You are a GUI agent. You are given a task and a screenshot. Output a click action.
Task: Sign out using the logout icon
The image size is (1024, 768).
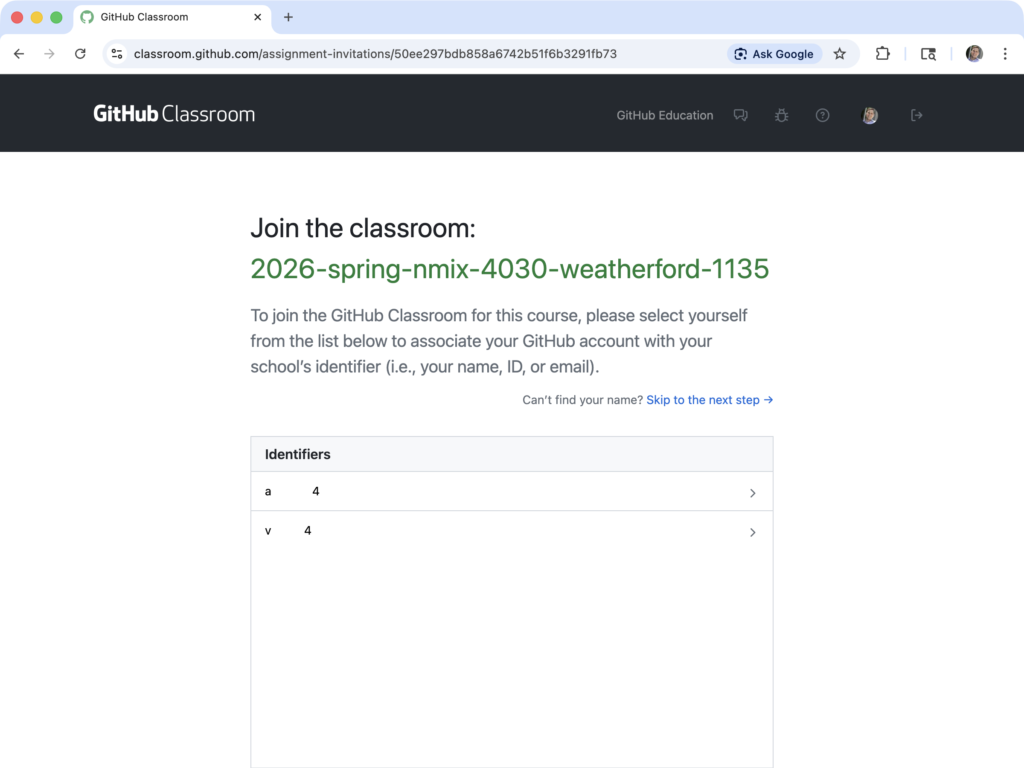916,115
